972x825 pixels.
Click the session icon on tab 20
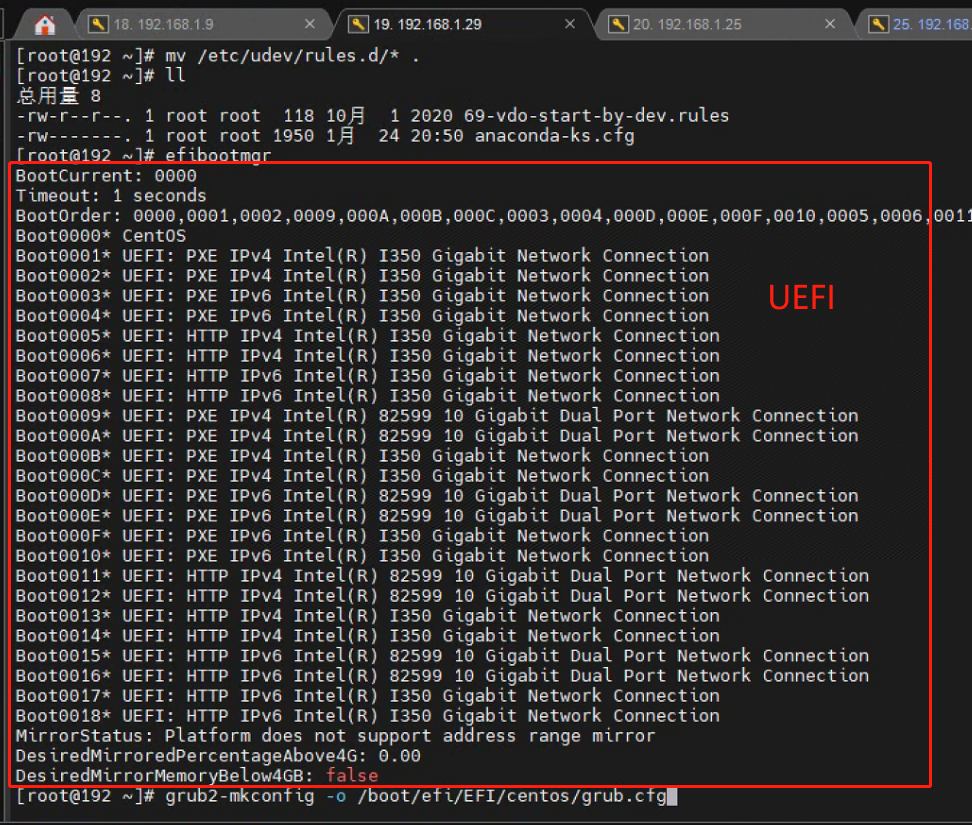pyautogui.click(x=618, y=24)
